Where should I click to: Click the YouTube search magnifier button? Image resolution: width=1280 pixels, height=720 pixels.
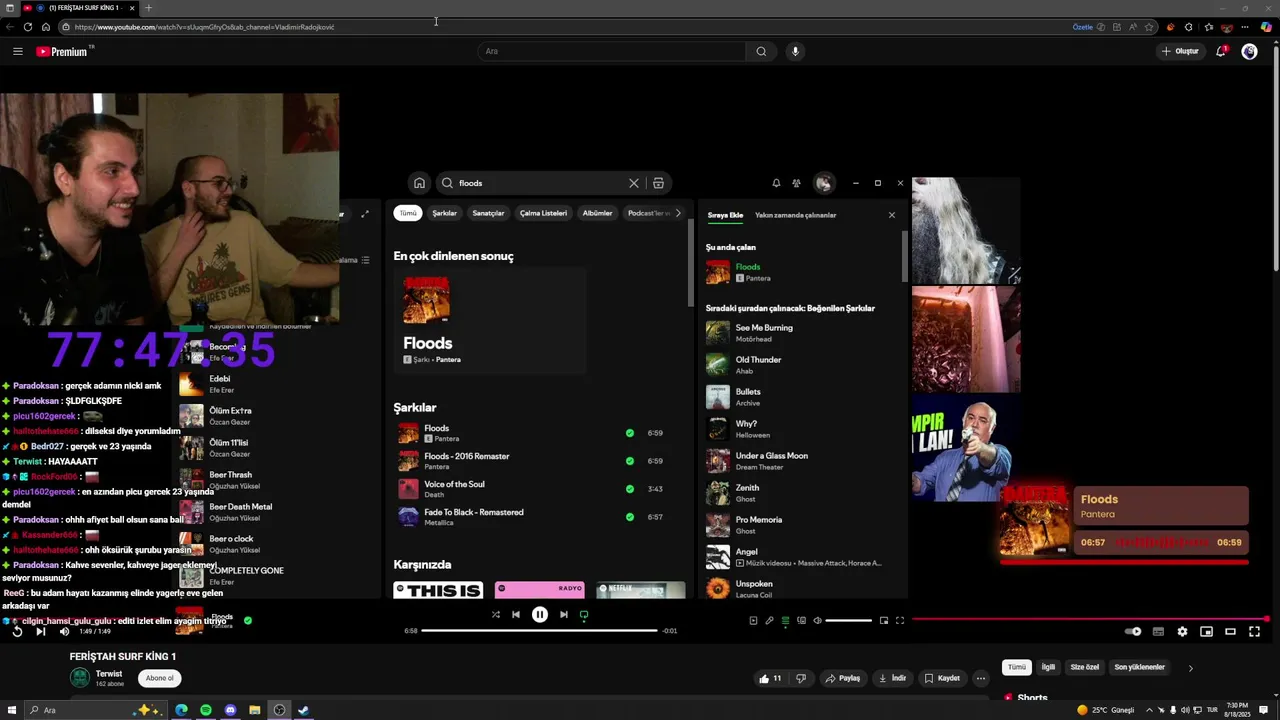tap(761, 51)
